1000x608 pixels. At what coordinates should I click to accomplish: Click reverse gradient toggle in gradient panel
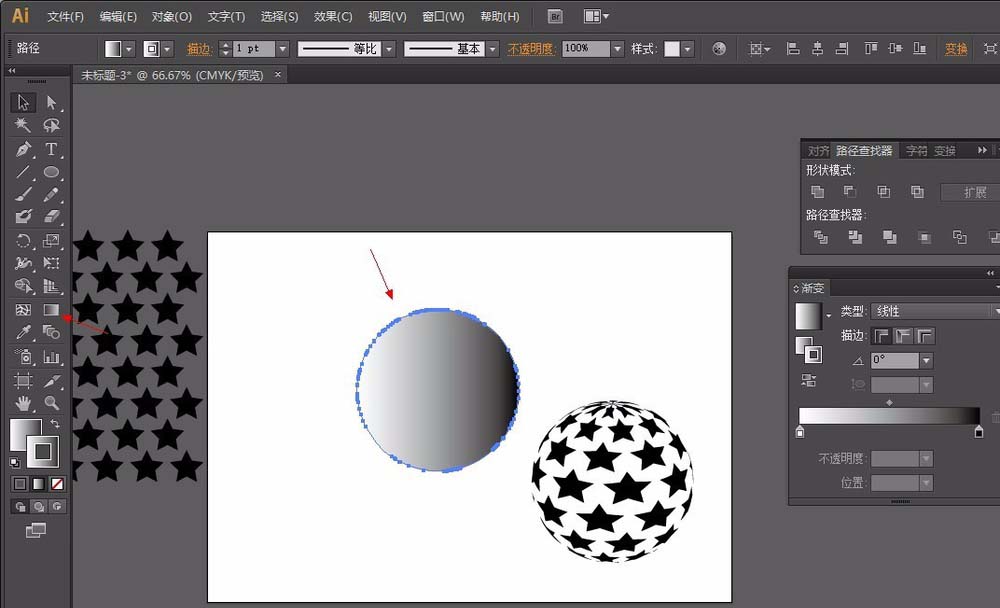tap(807, 381)
